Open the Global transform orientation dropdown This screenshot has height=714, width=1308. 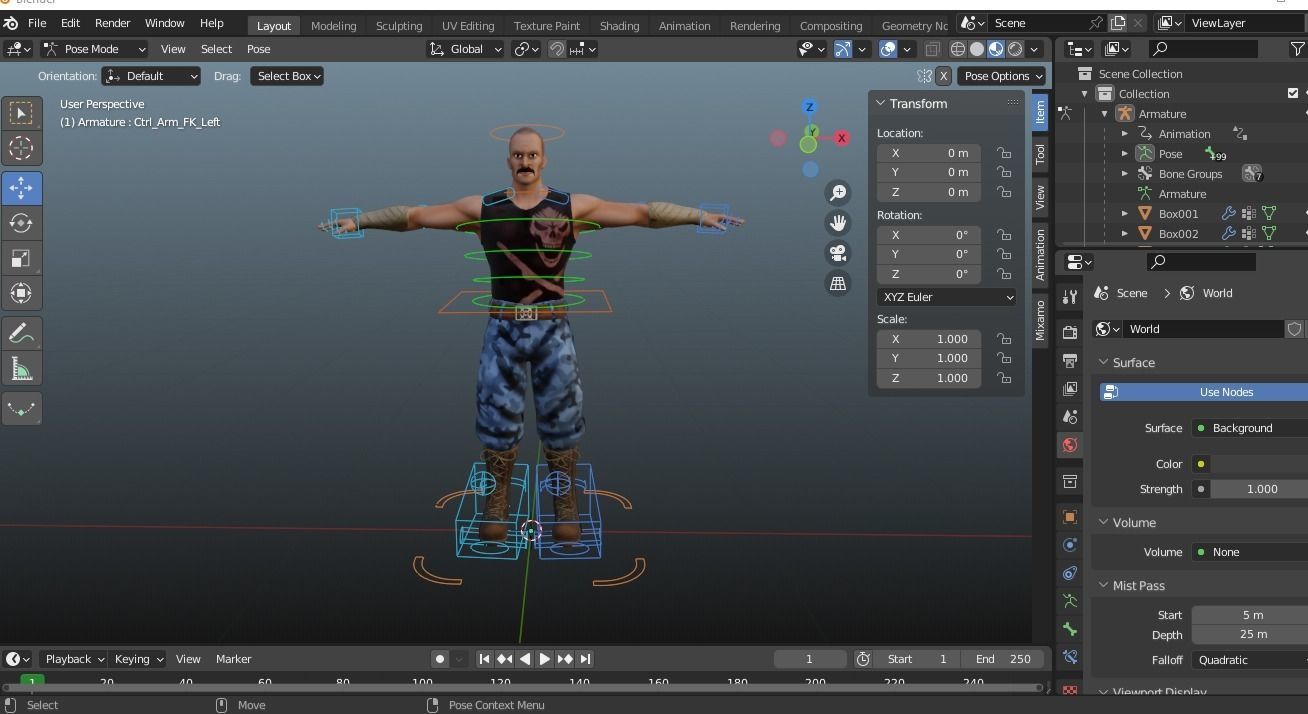pos(465,49)
